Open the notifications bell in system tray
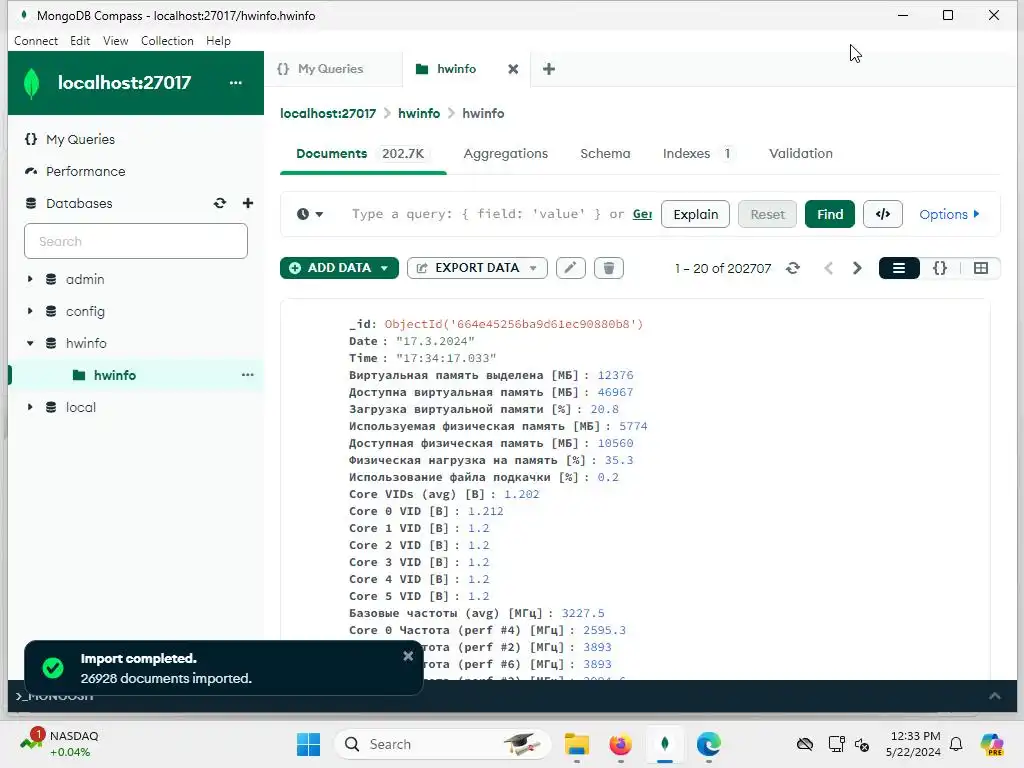 (956, 744)
